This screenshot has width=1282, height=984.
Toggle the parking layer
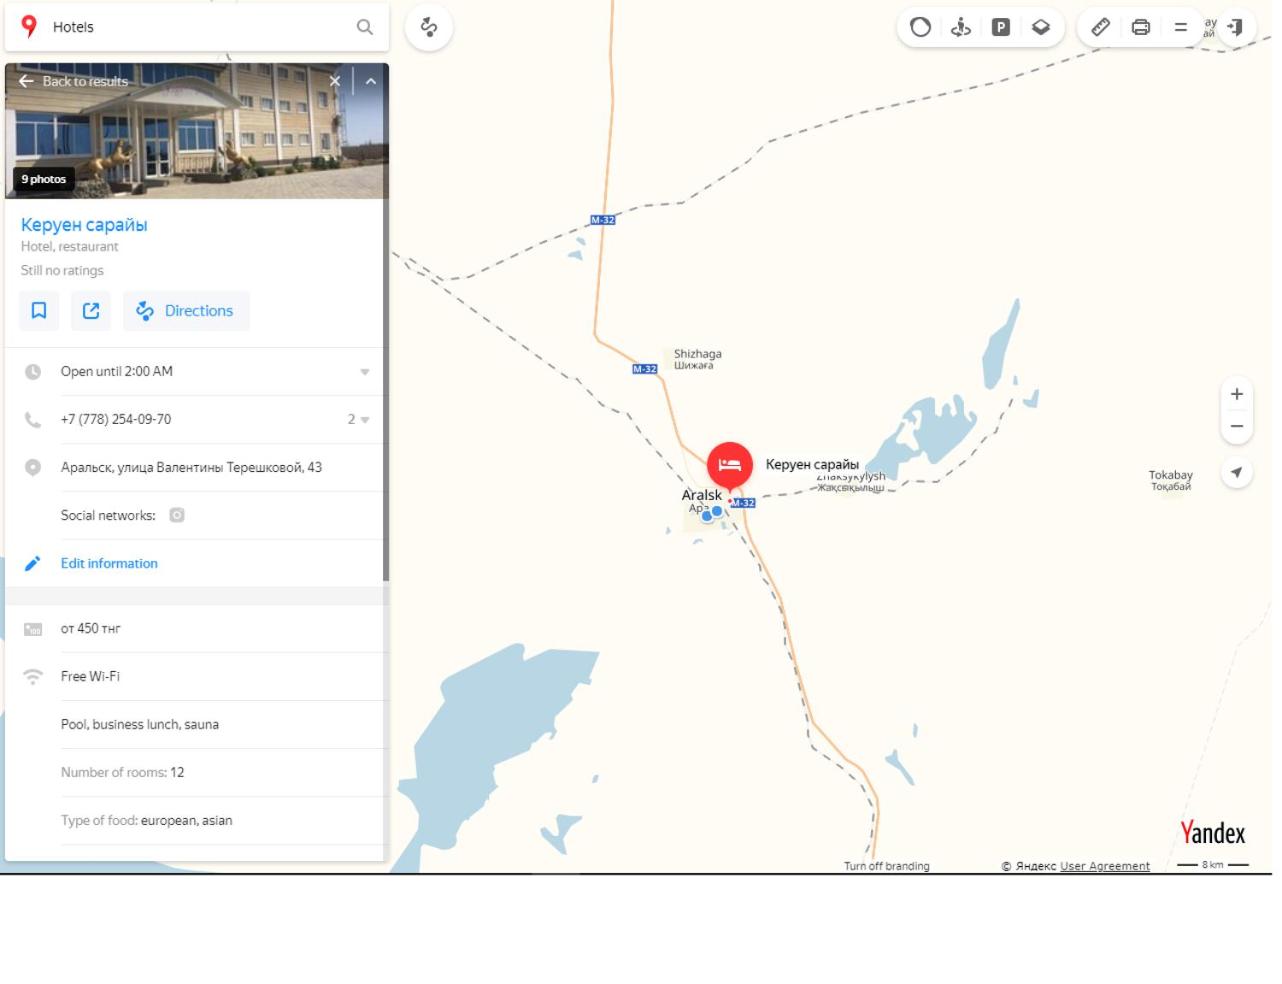click(1000, 27)
